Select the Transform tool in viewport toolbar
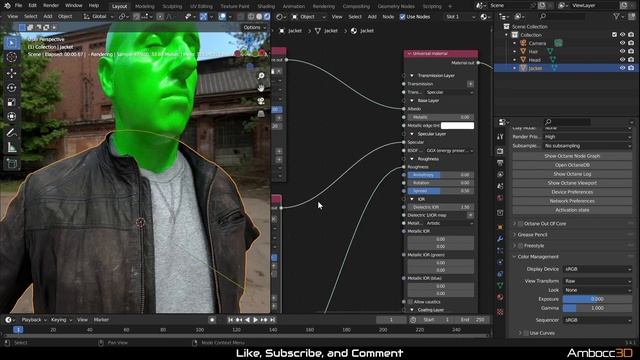The height and width of the screenshot is (360, 640). pyautogui.click(x=11, y=117)
